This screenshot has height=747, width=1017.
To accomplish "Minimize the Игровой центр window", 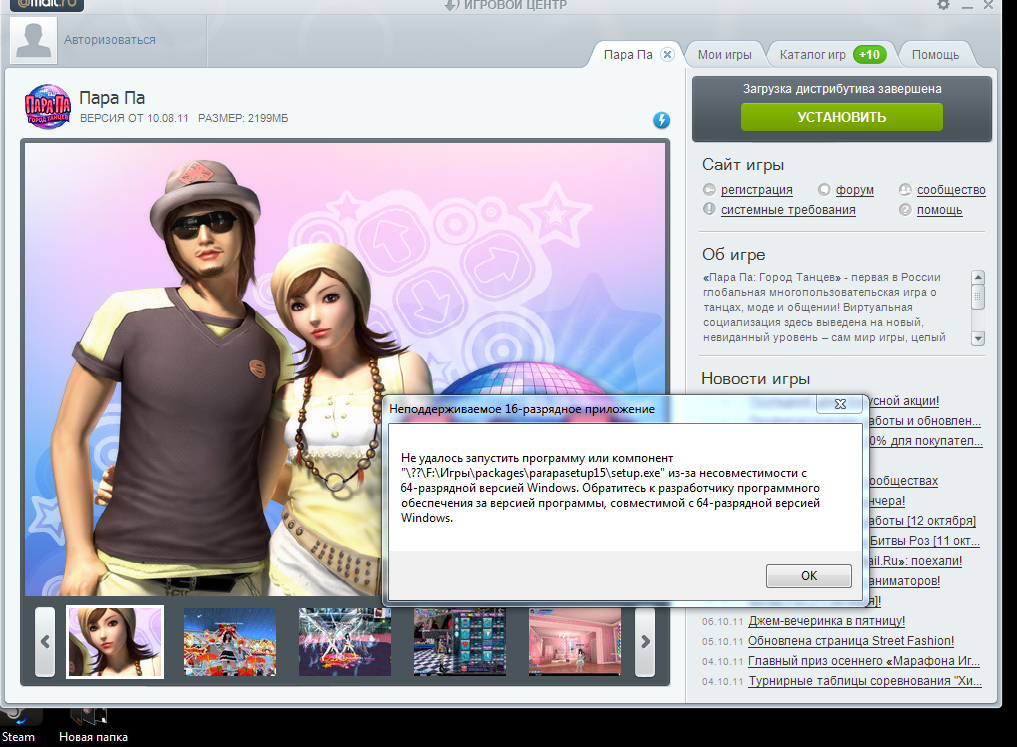I will point(967,5).
